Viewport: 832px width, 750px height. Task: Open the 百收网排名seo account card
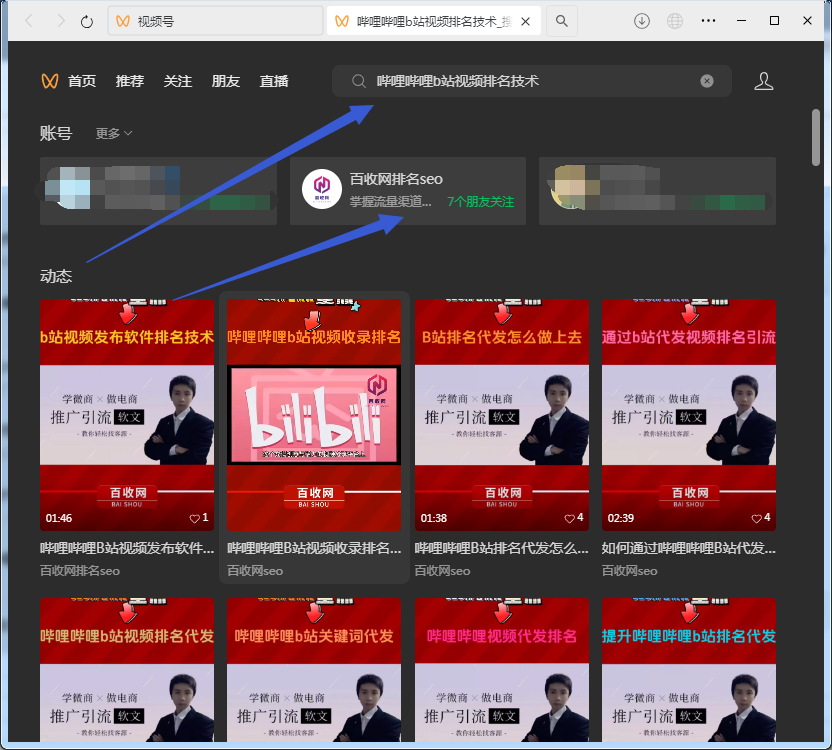[x=408, y=191]
